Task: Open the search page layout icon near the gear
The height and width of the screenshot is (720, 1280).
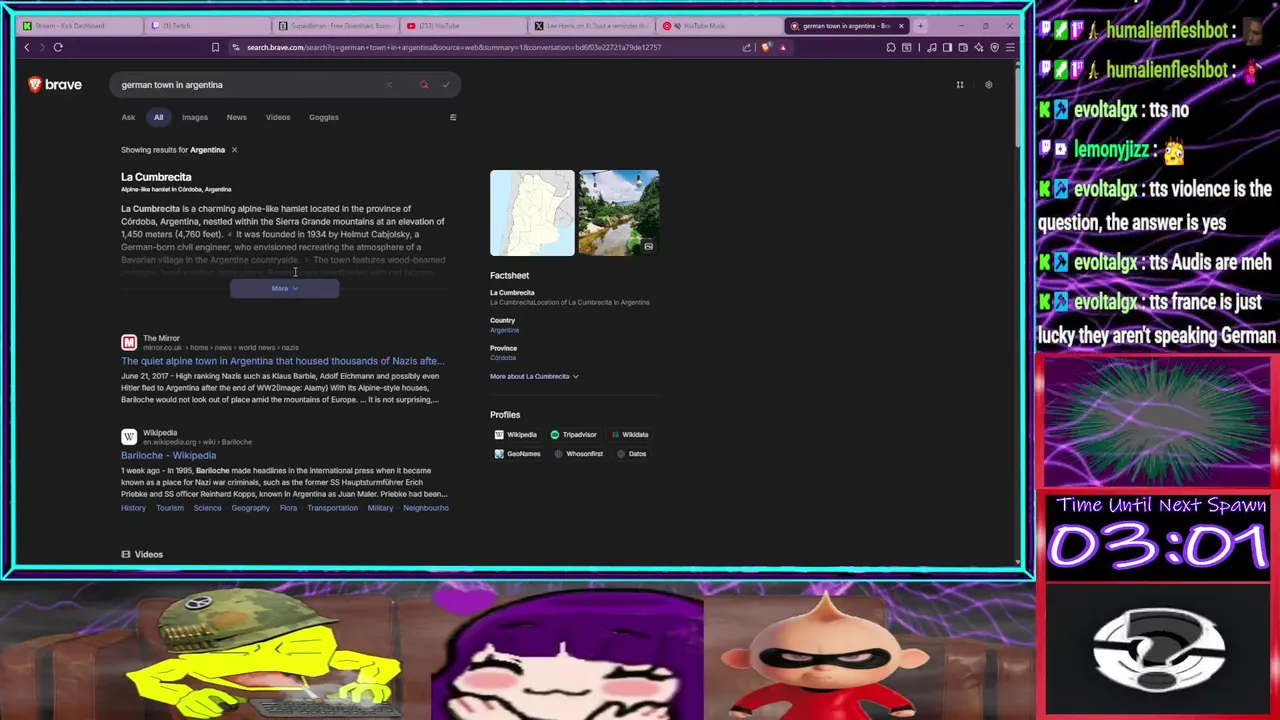Action: point(959,85)
